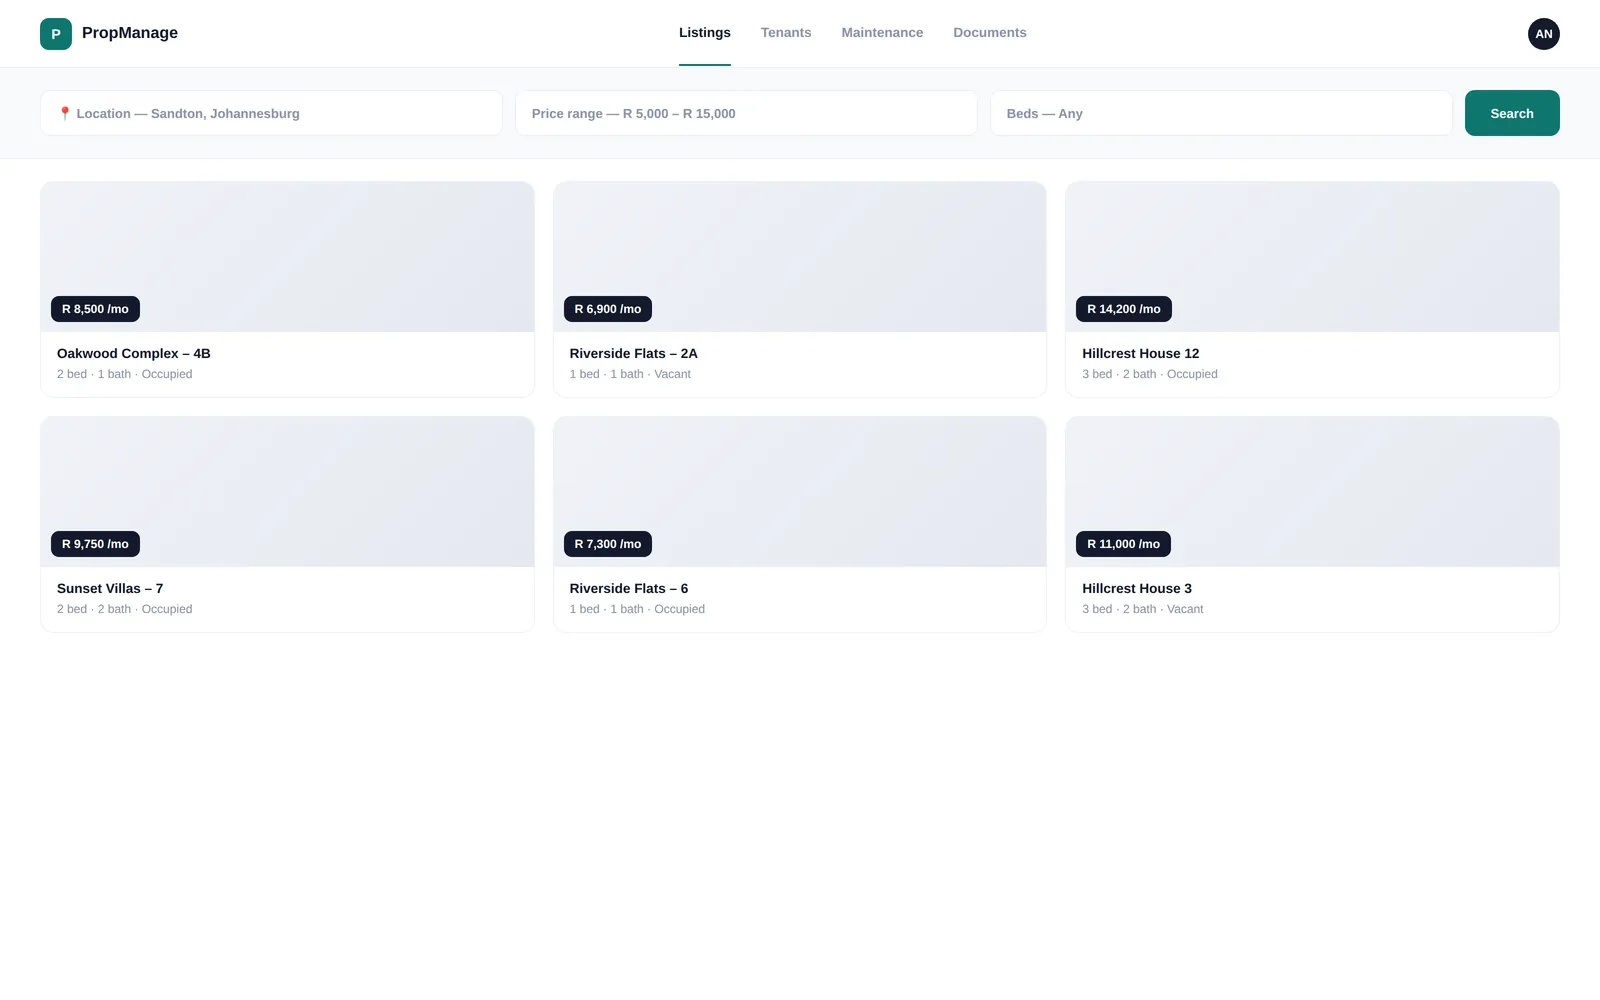
Task: Click the R 6,900 /mo price badge
Action: tap(608, 309)
